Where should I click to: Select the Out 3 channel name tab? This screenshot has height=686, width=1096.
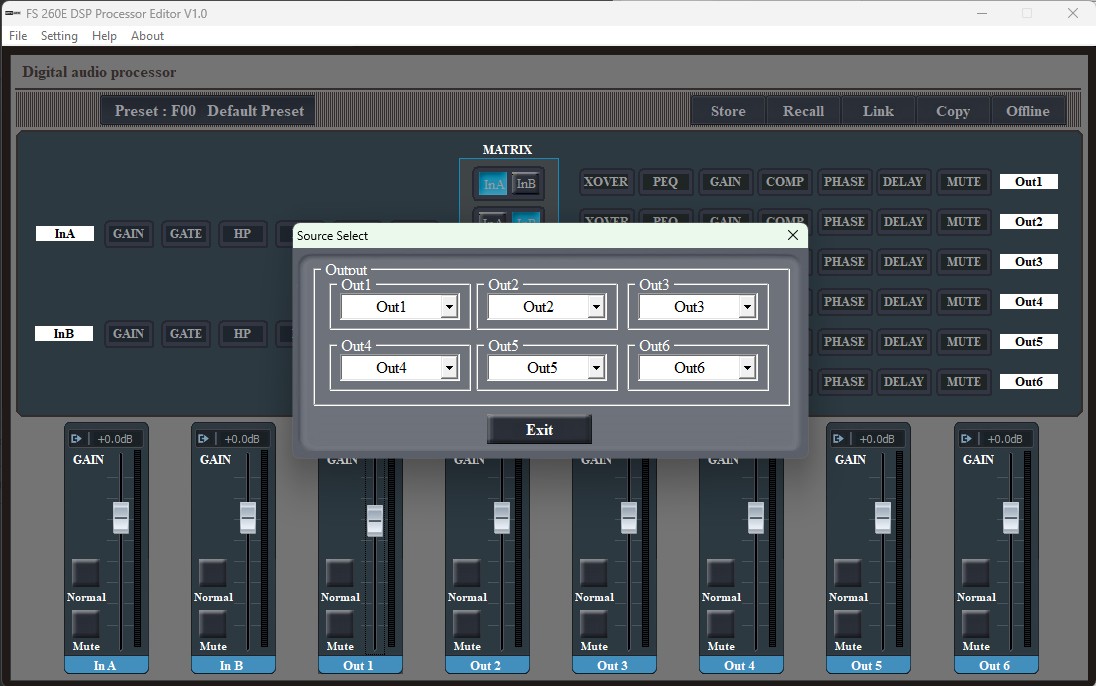point(613,665)
